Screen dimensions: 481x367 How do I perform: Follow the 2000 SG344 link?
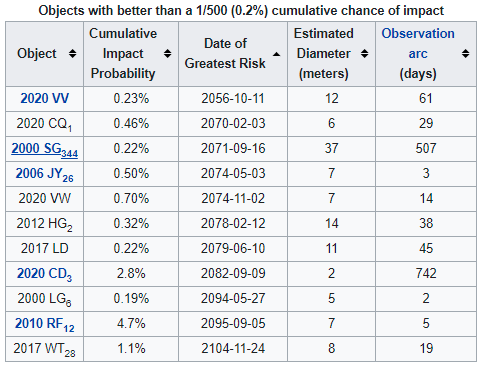(x=45, y=149)
